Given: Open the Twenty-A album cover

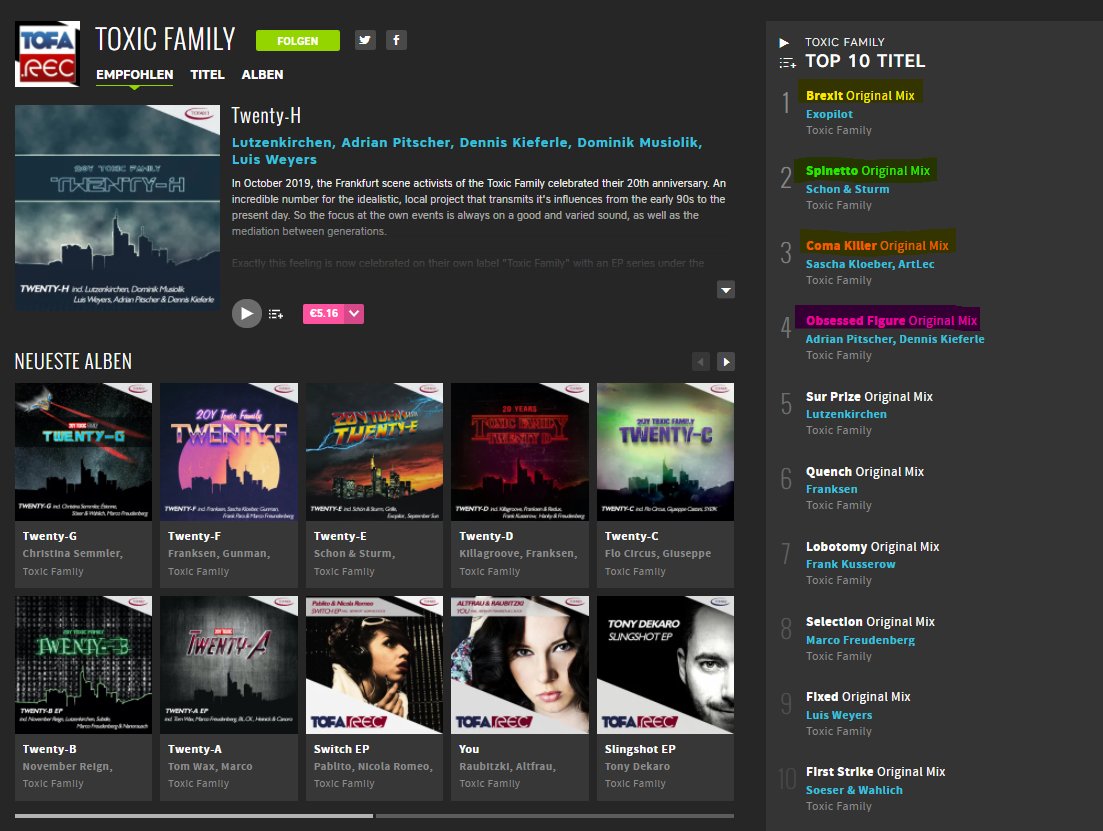Looking at the screenshot, I should [229, 665].
